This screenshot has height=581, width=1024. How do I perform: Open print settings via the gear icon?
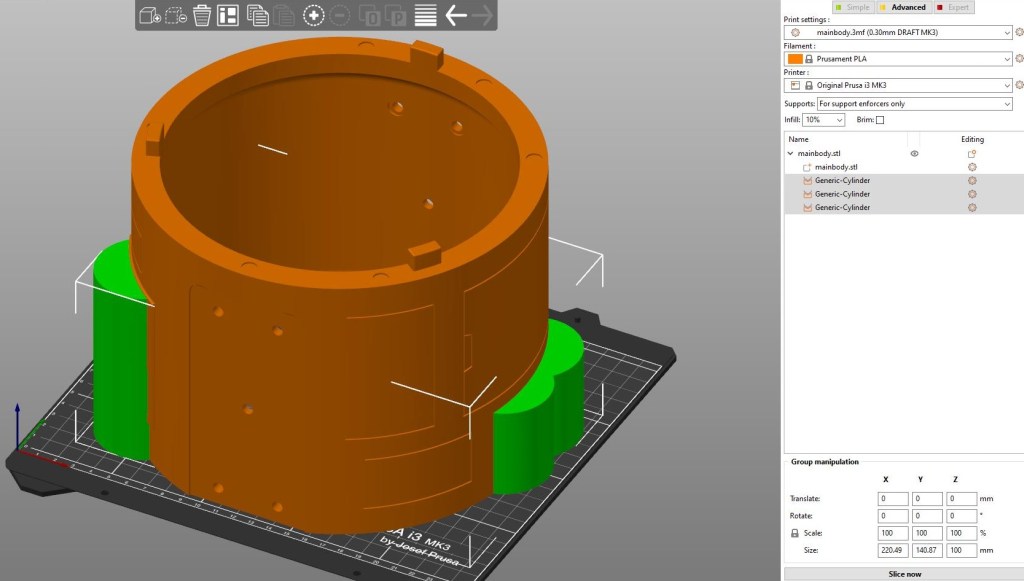click(x=1018, y=32)
